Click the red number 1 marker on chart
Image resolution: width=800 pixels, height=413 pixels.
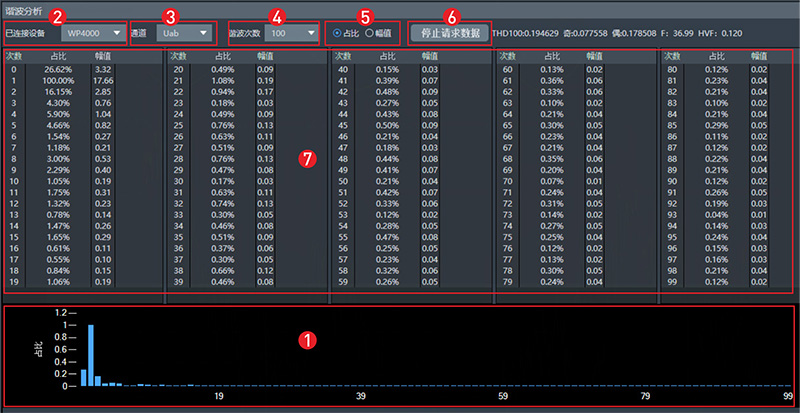coord(308,339)
